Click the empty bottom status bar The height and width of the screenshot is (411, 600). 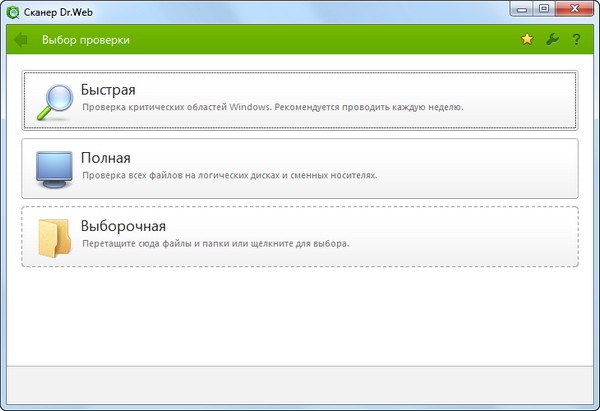(x=300, y=384)
